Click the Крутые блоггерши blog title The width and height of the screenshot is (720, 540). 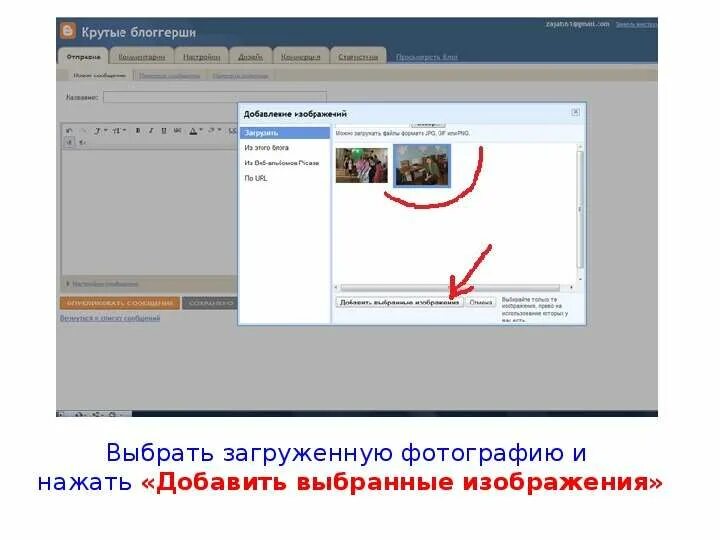point(139,32)
